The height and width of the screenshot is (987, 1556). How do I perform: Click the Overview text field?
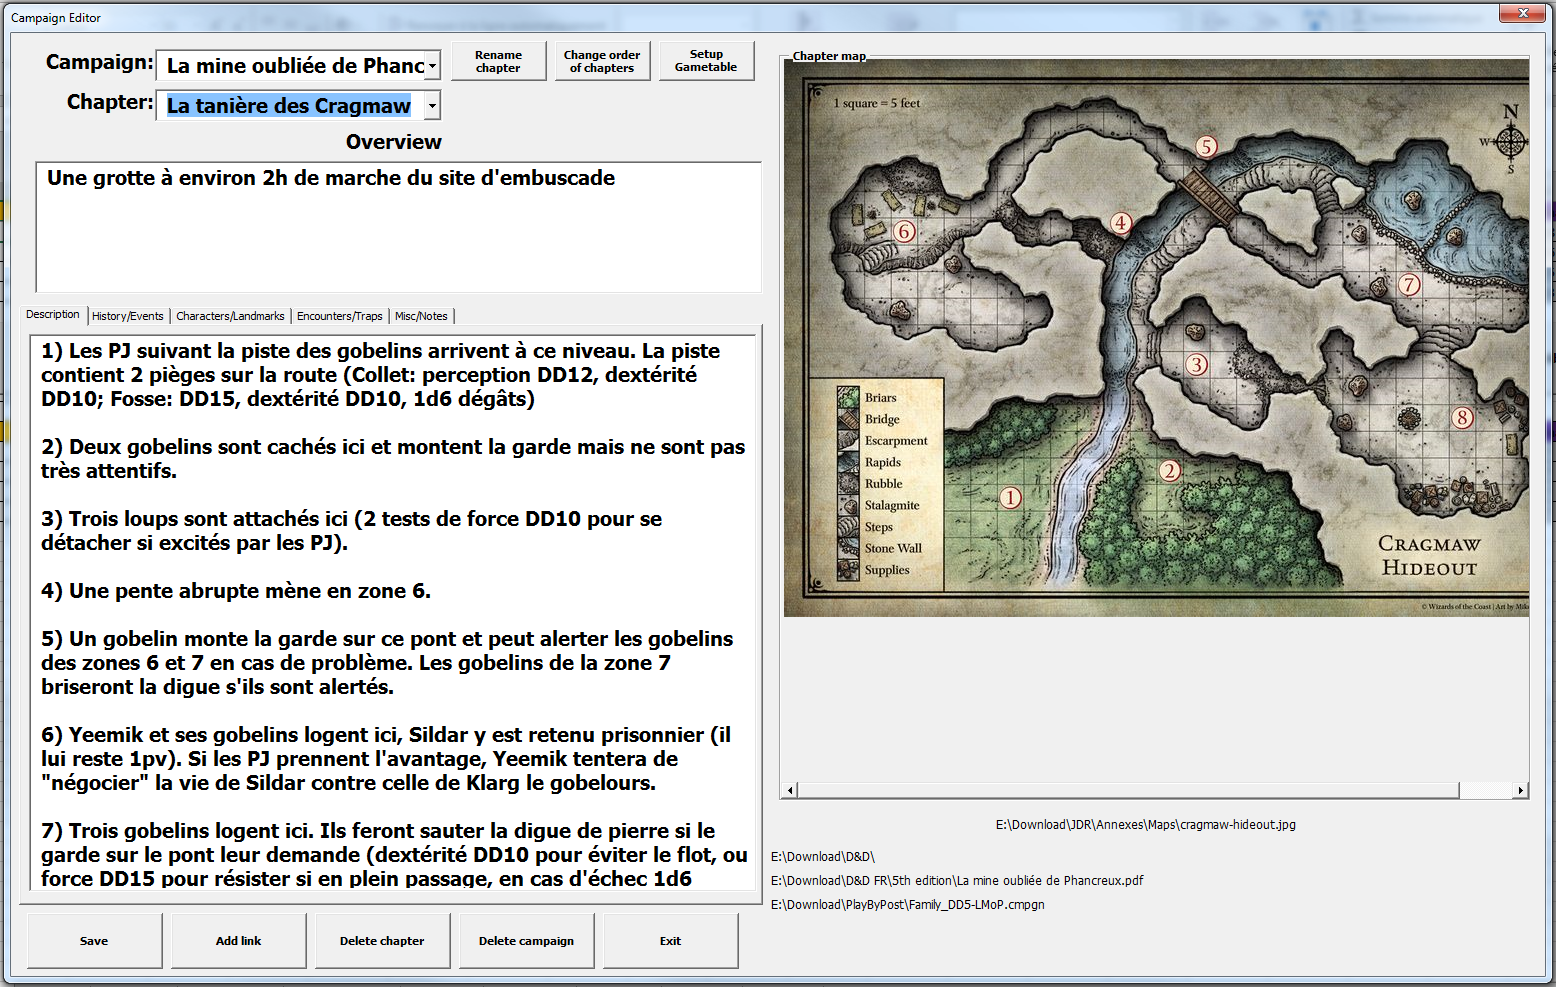[x=398, y=228]
